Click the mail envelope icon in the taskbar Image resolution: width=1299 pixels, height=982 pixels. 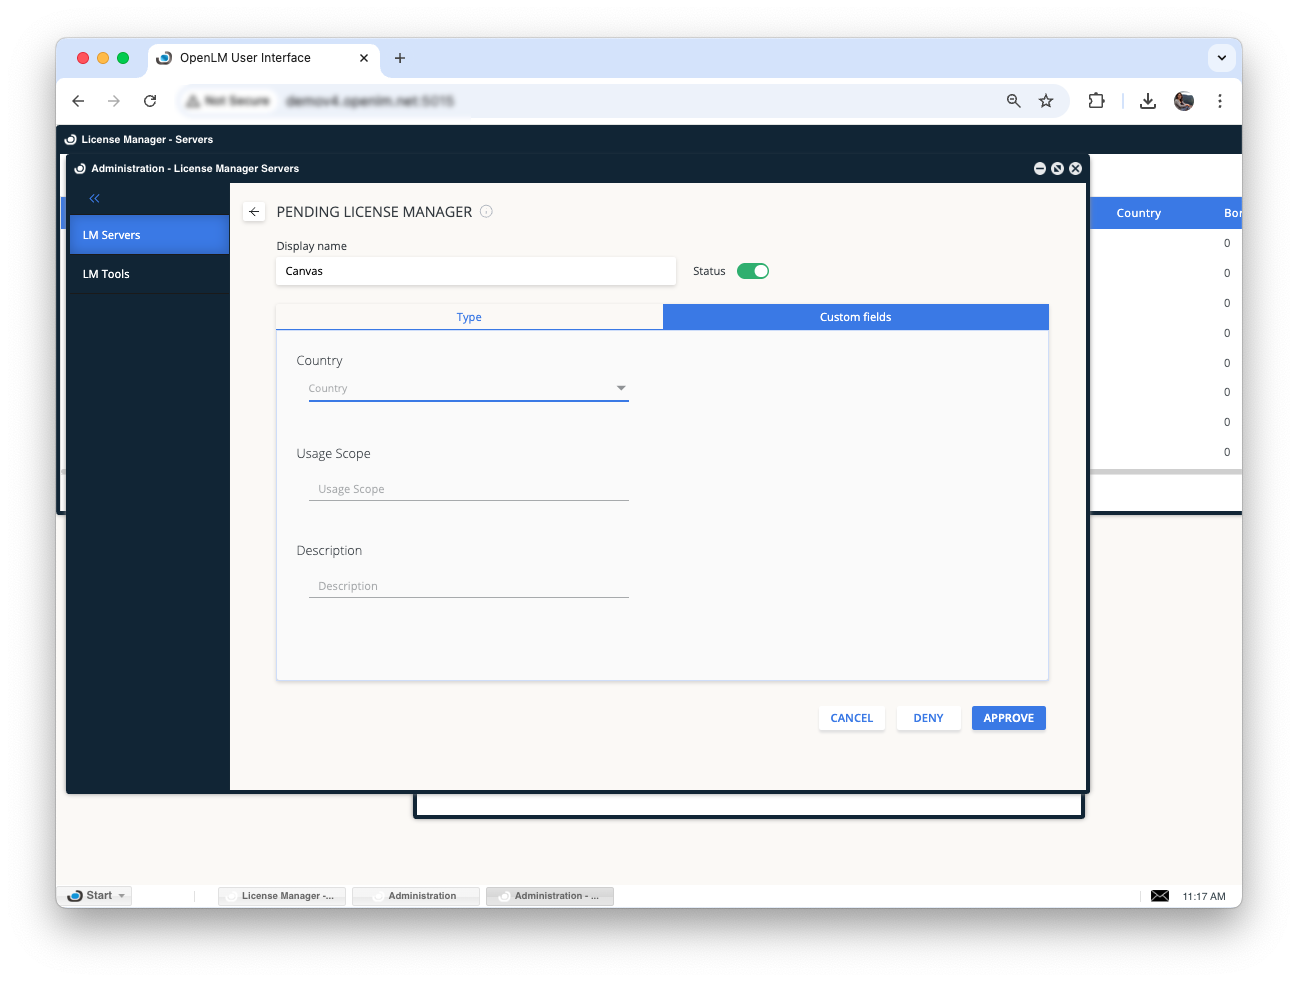[1159, 896]
